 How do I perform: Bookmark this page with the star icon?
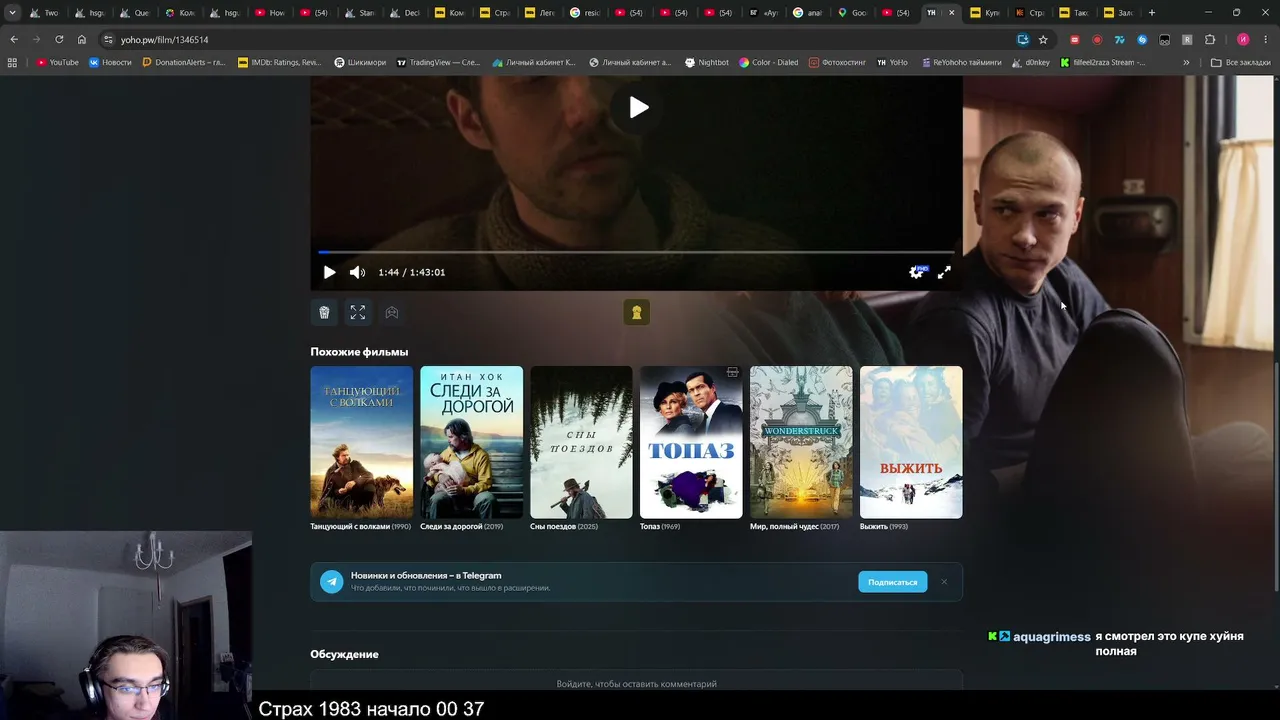point(1043,40)
